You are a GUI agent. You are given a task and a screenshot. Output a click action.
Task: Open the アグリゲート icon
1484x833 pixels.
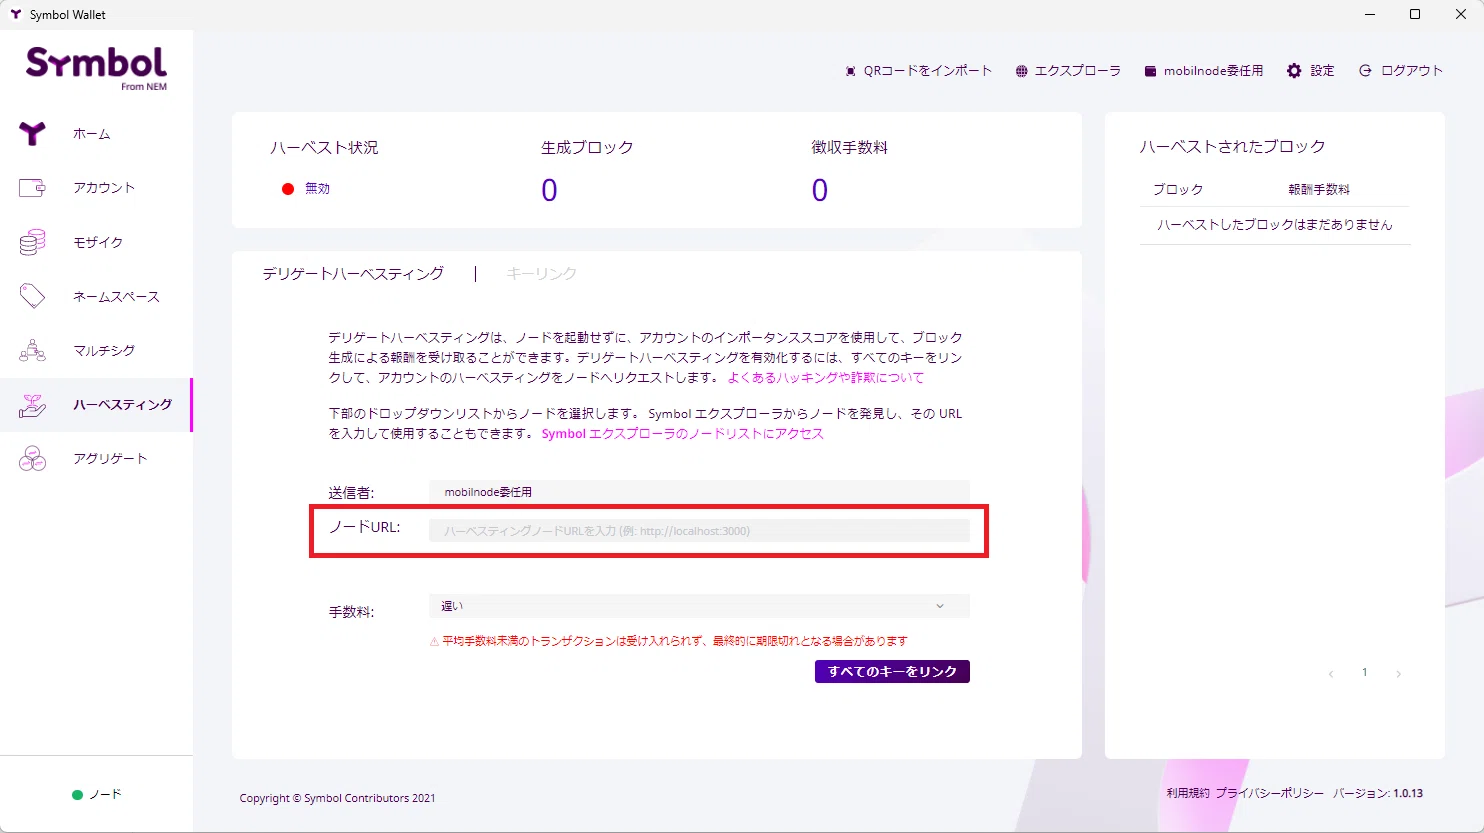tap(32, 459)
